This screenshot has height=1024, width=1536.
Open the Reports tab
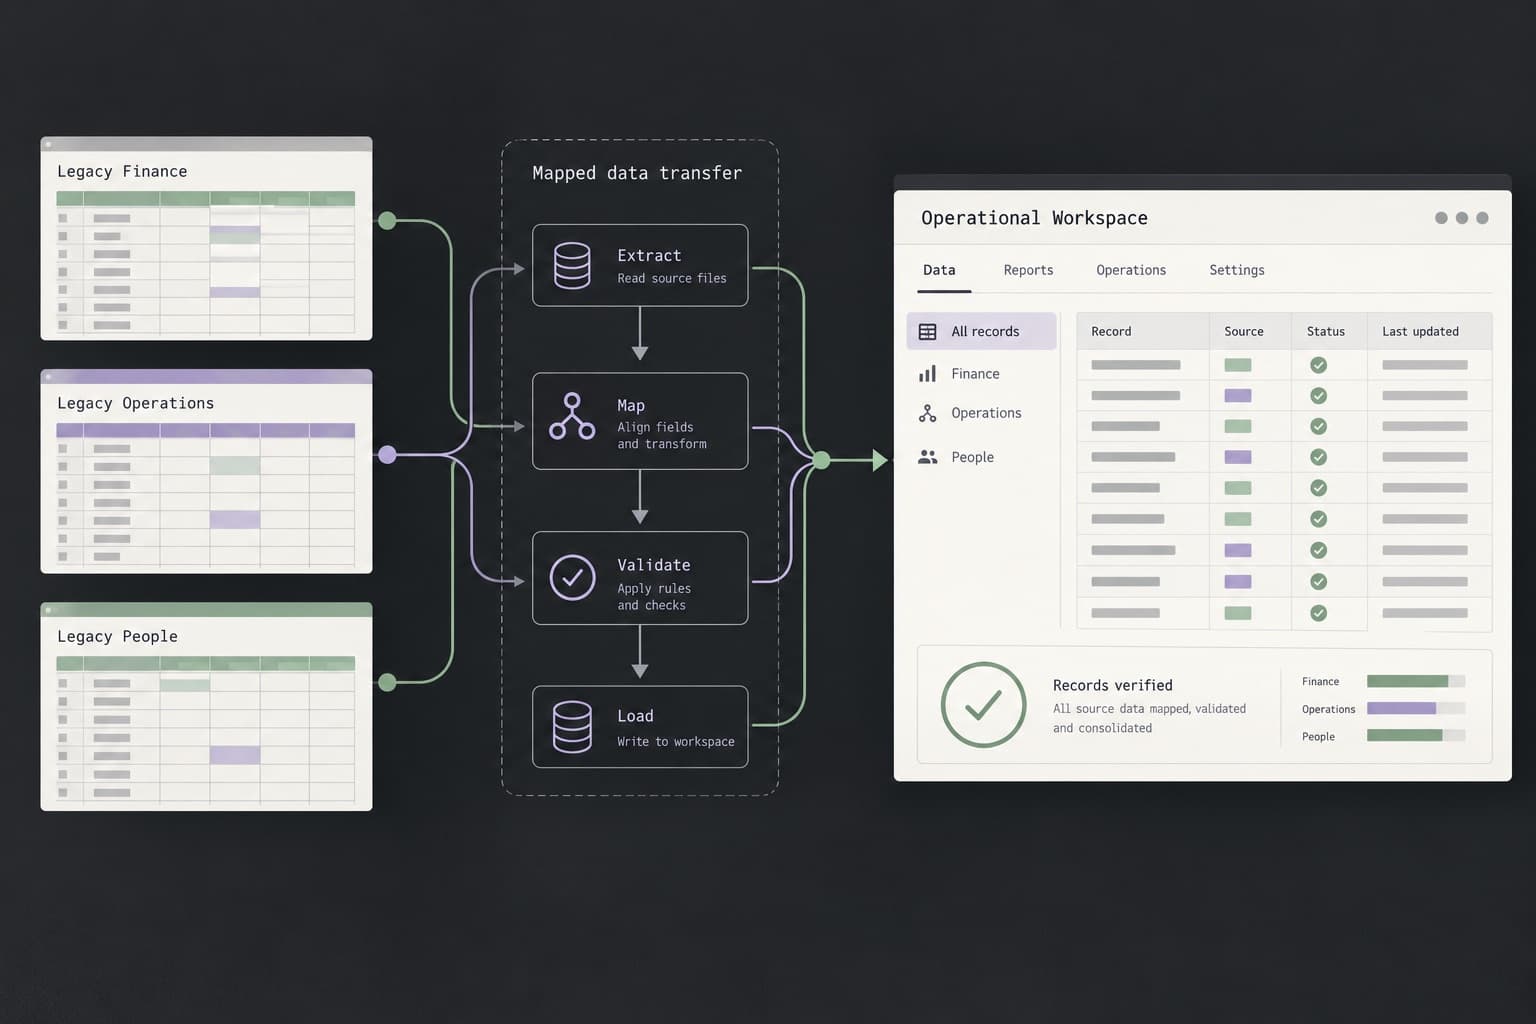[x=1028, y=270]
